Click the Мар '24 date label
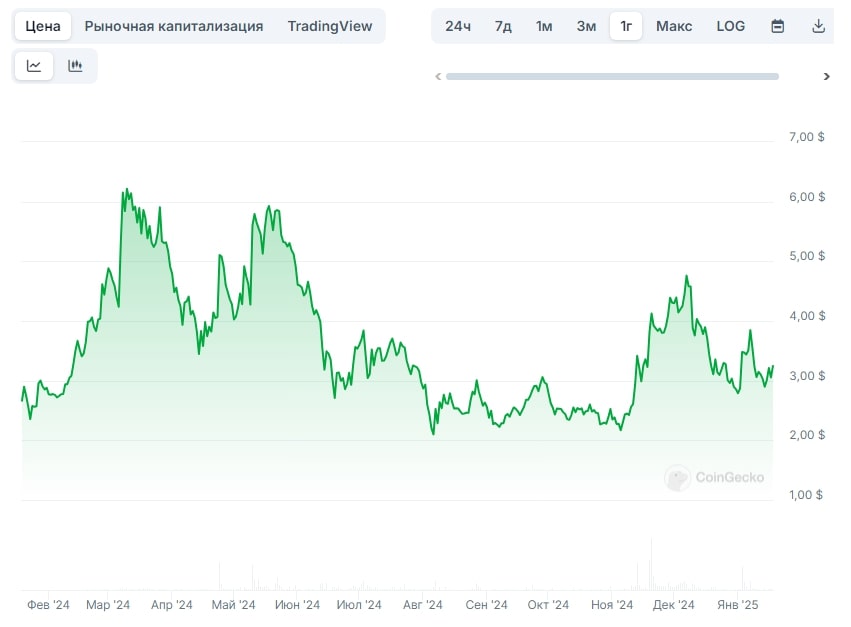Viewport: 851px width, 627px height. click(x=108, y=605)
